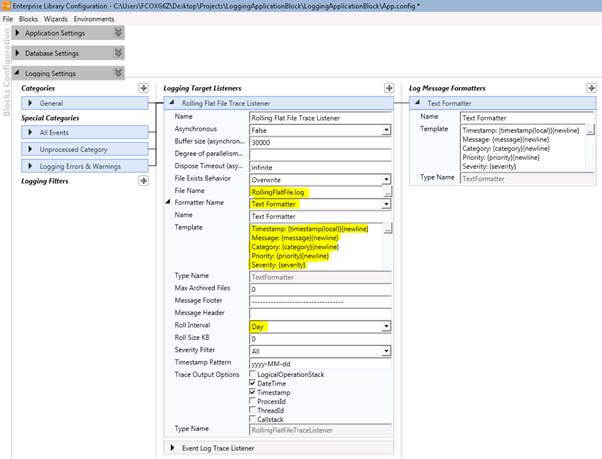Image resolution: width=602 pixels, height=459 pixels.
Task: Click the Logging Filters heading
Action: point(45,181)
